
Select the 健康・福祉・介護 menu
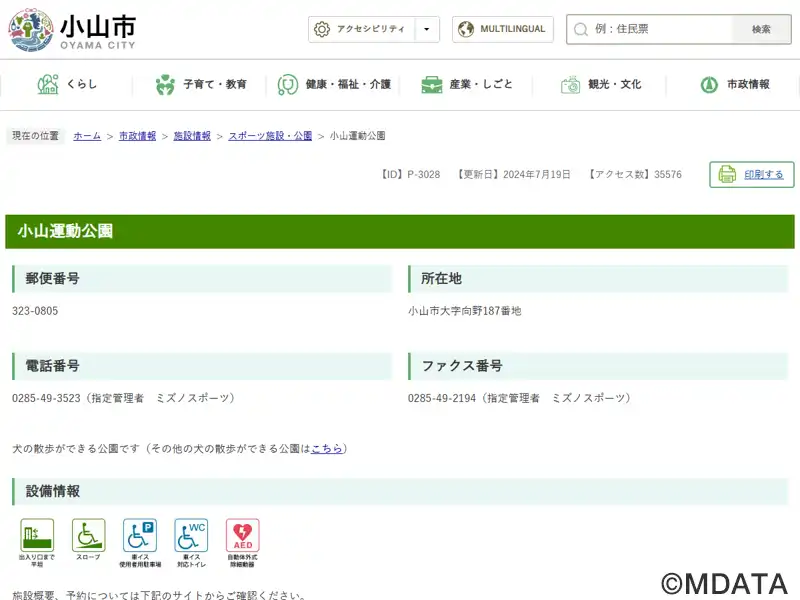(334, 85)
